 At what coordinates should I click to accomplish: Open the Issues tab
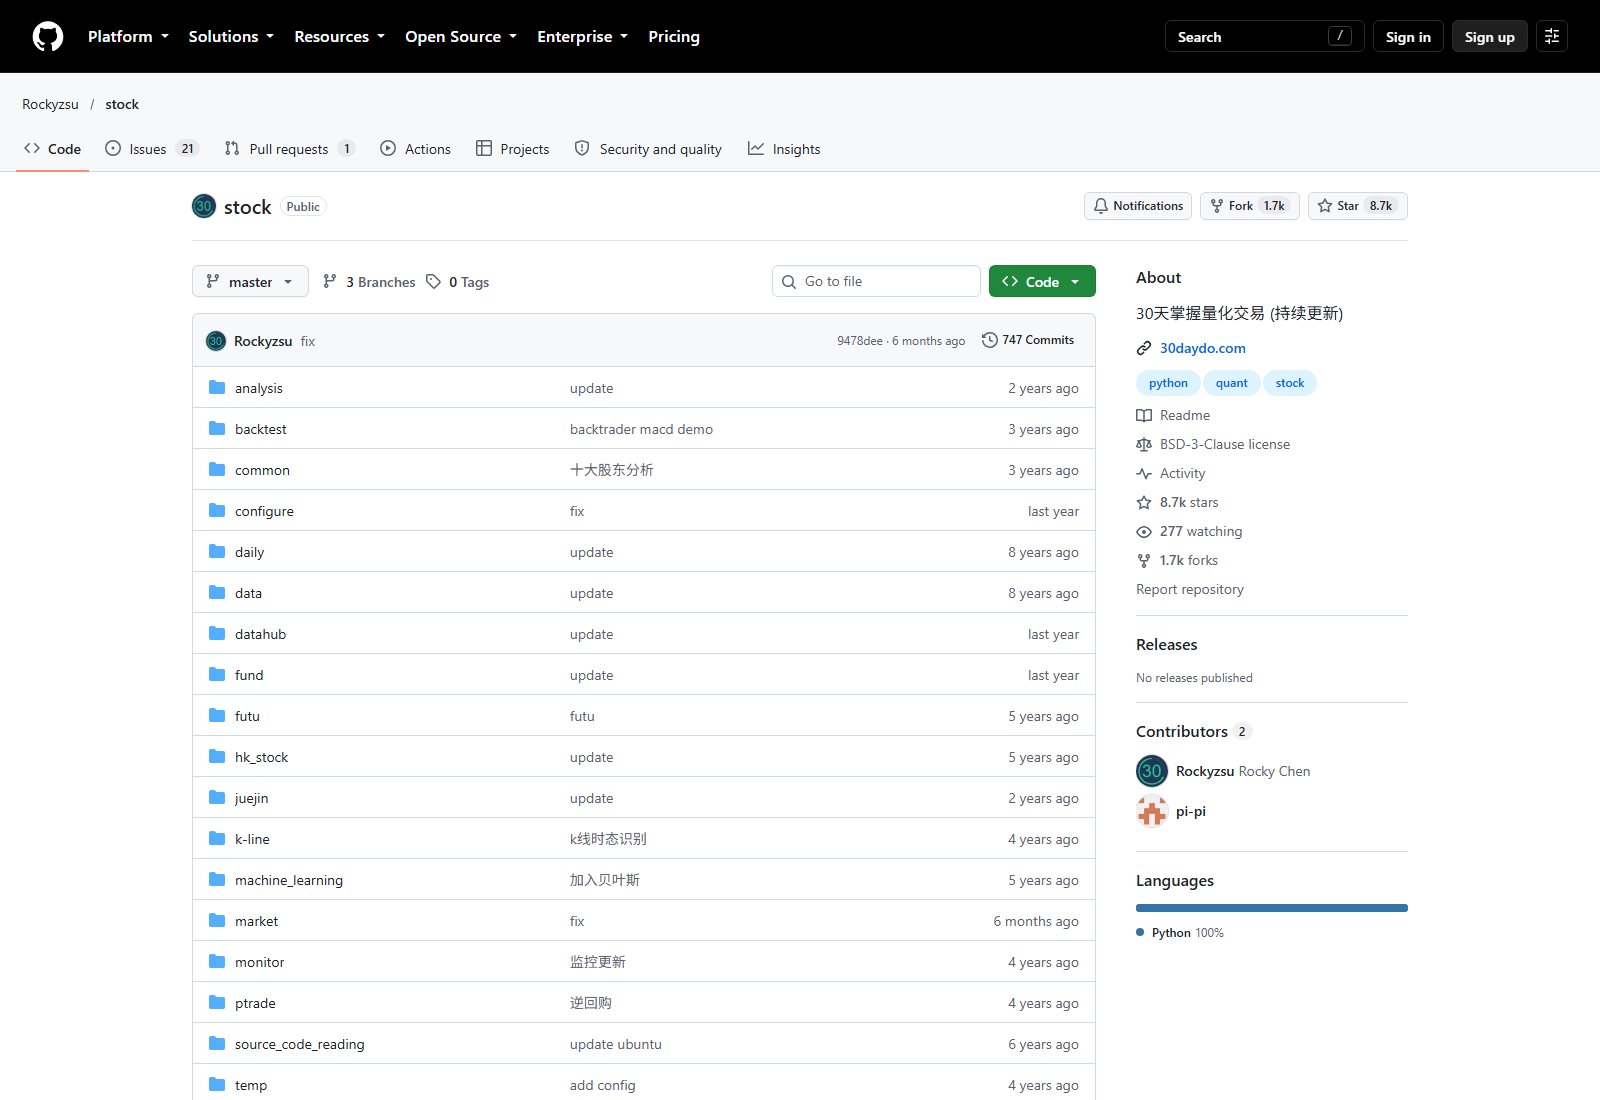coord(152,149)
